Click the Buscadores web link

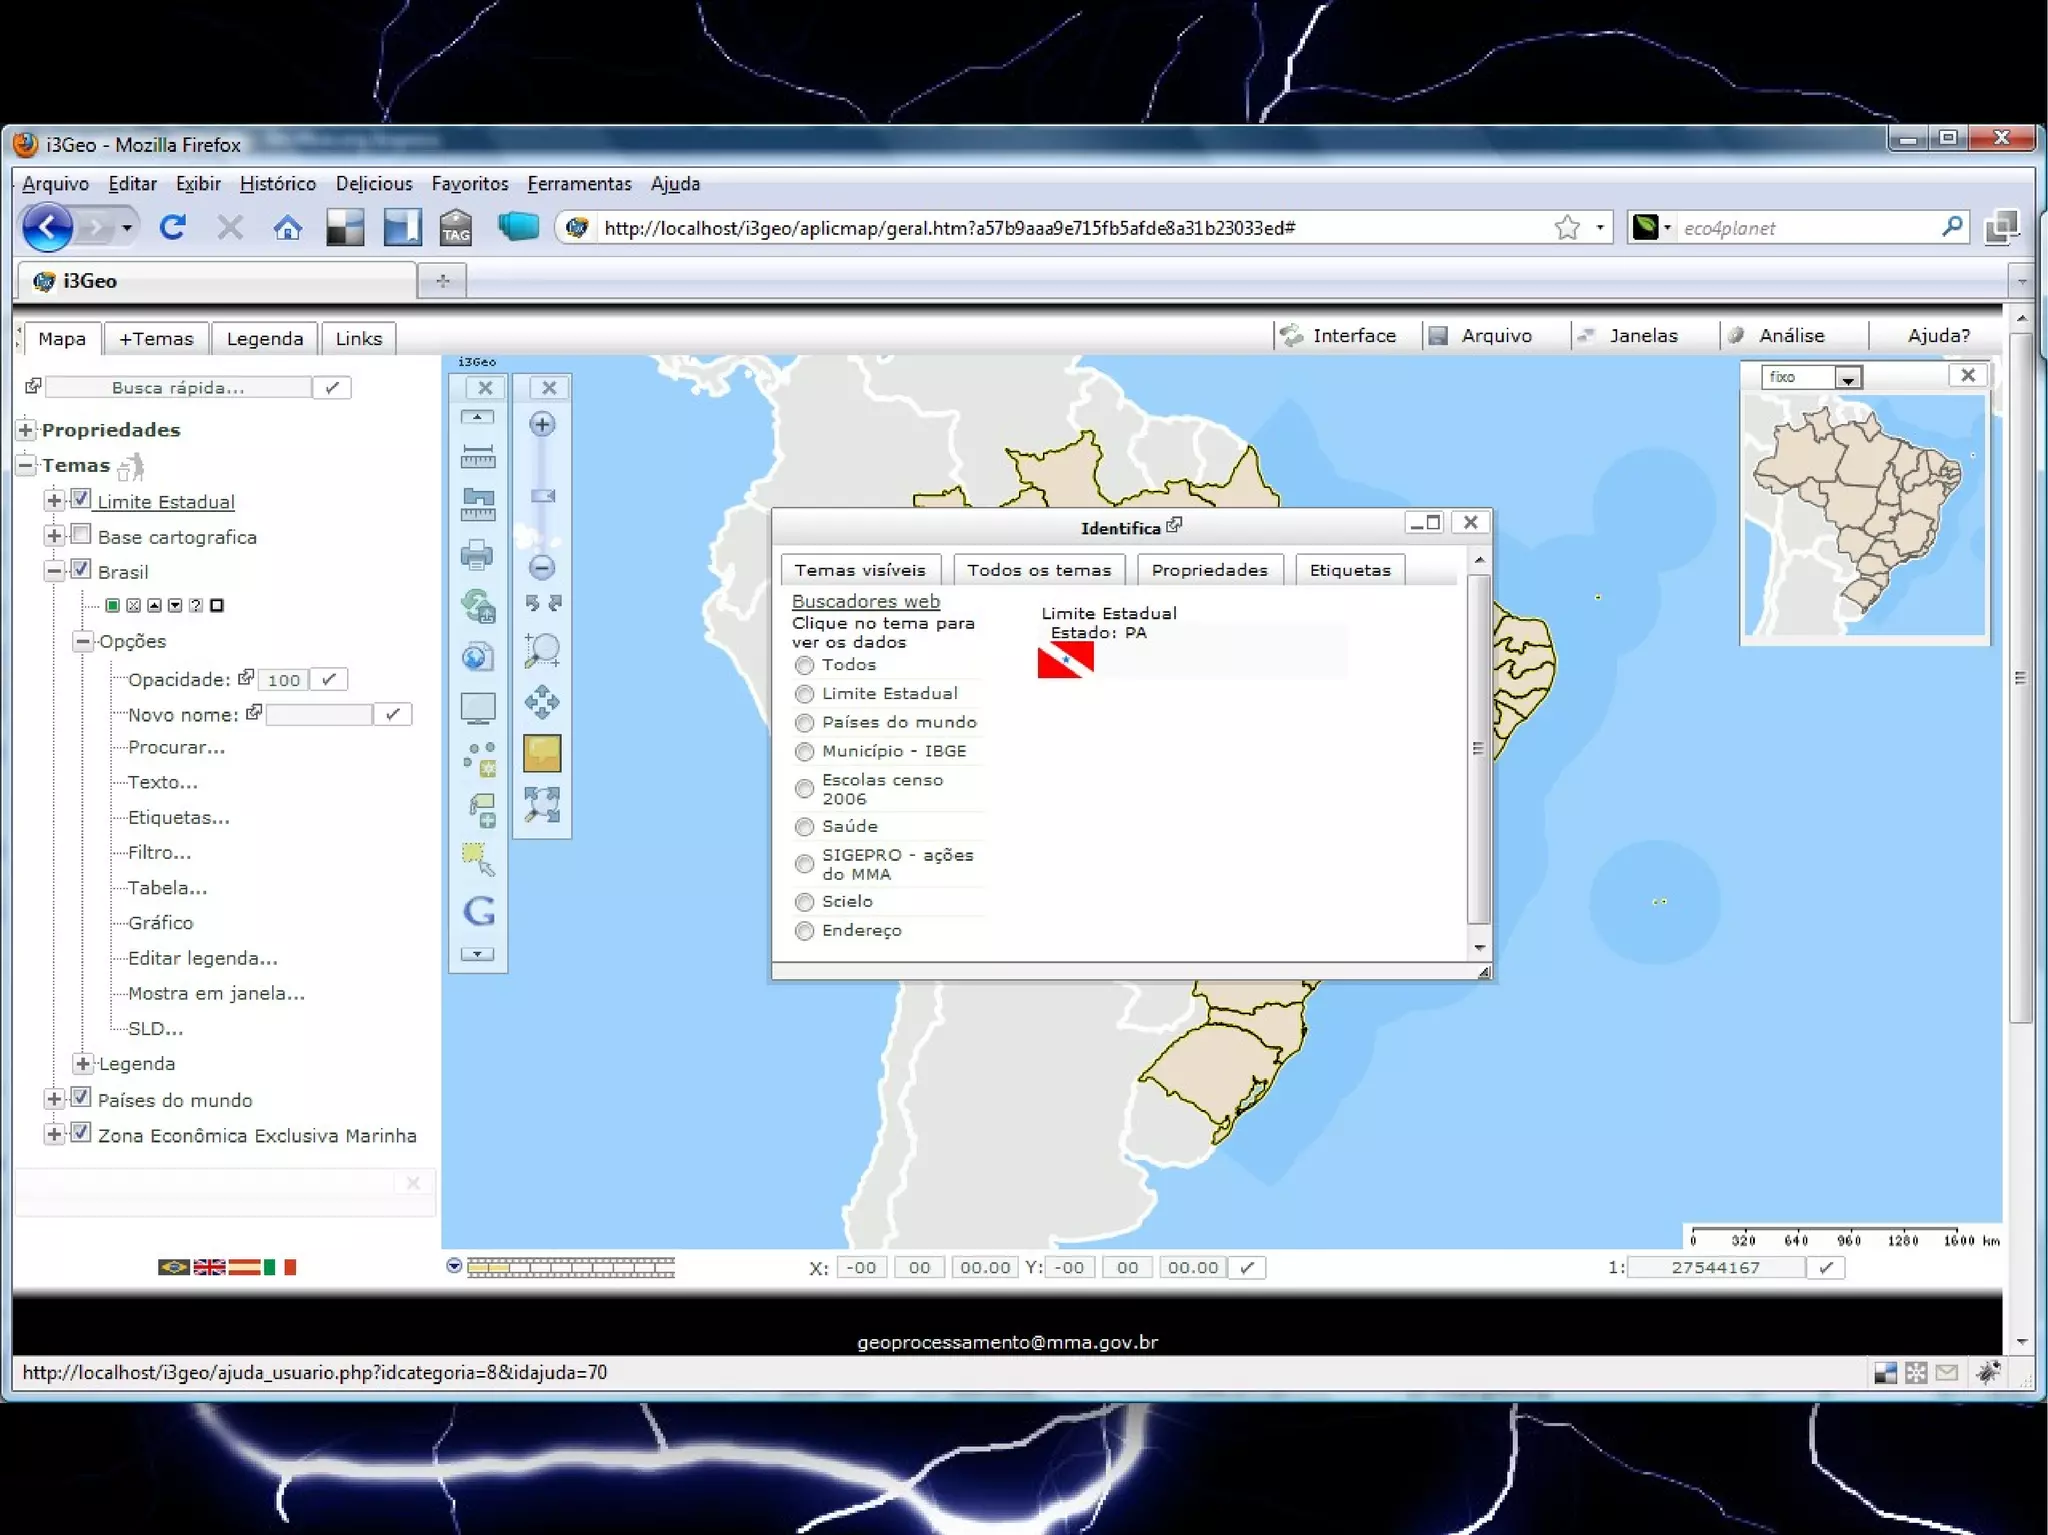coord(865,601)
